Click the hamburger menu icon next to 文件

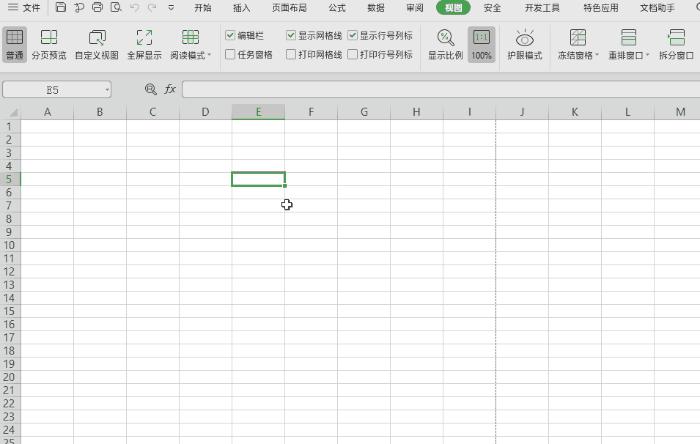(x=13, y=7)
